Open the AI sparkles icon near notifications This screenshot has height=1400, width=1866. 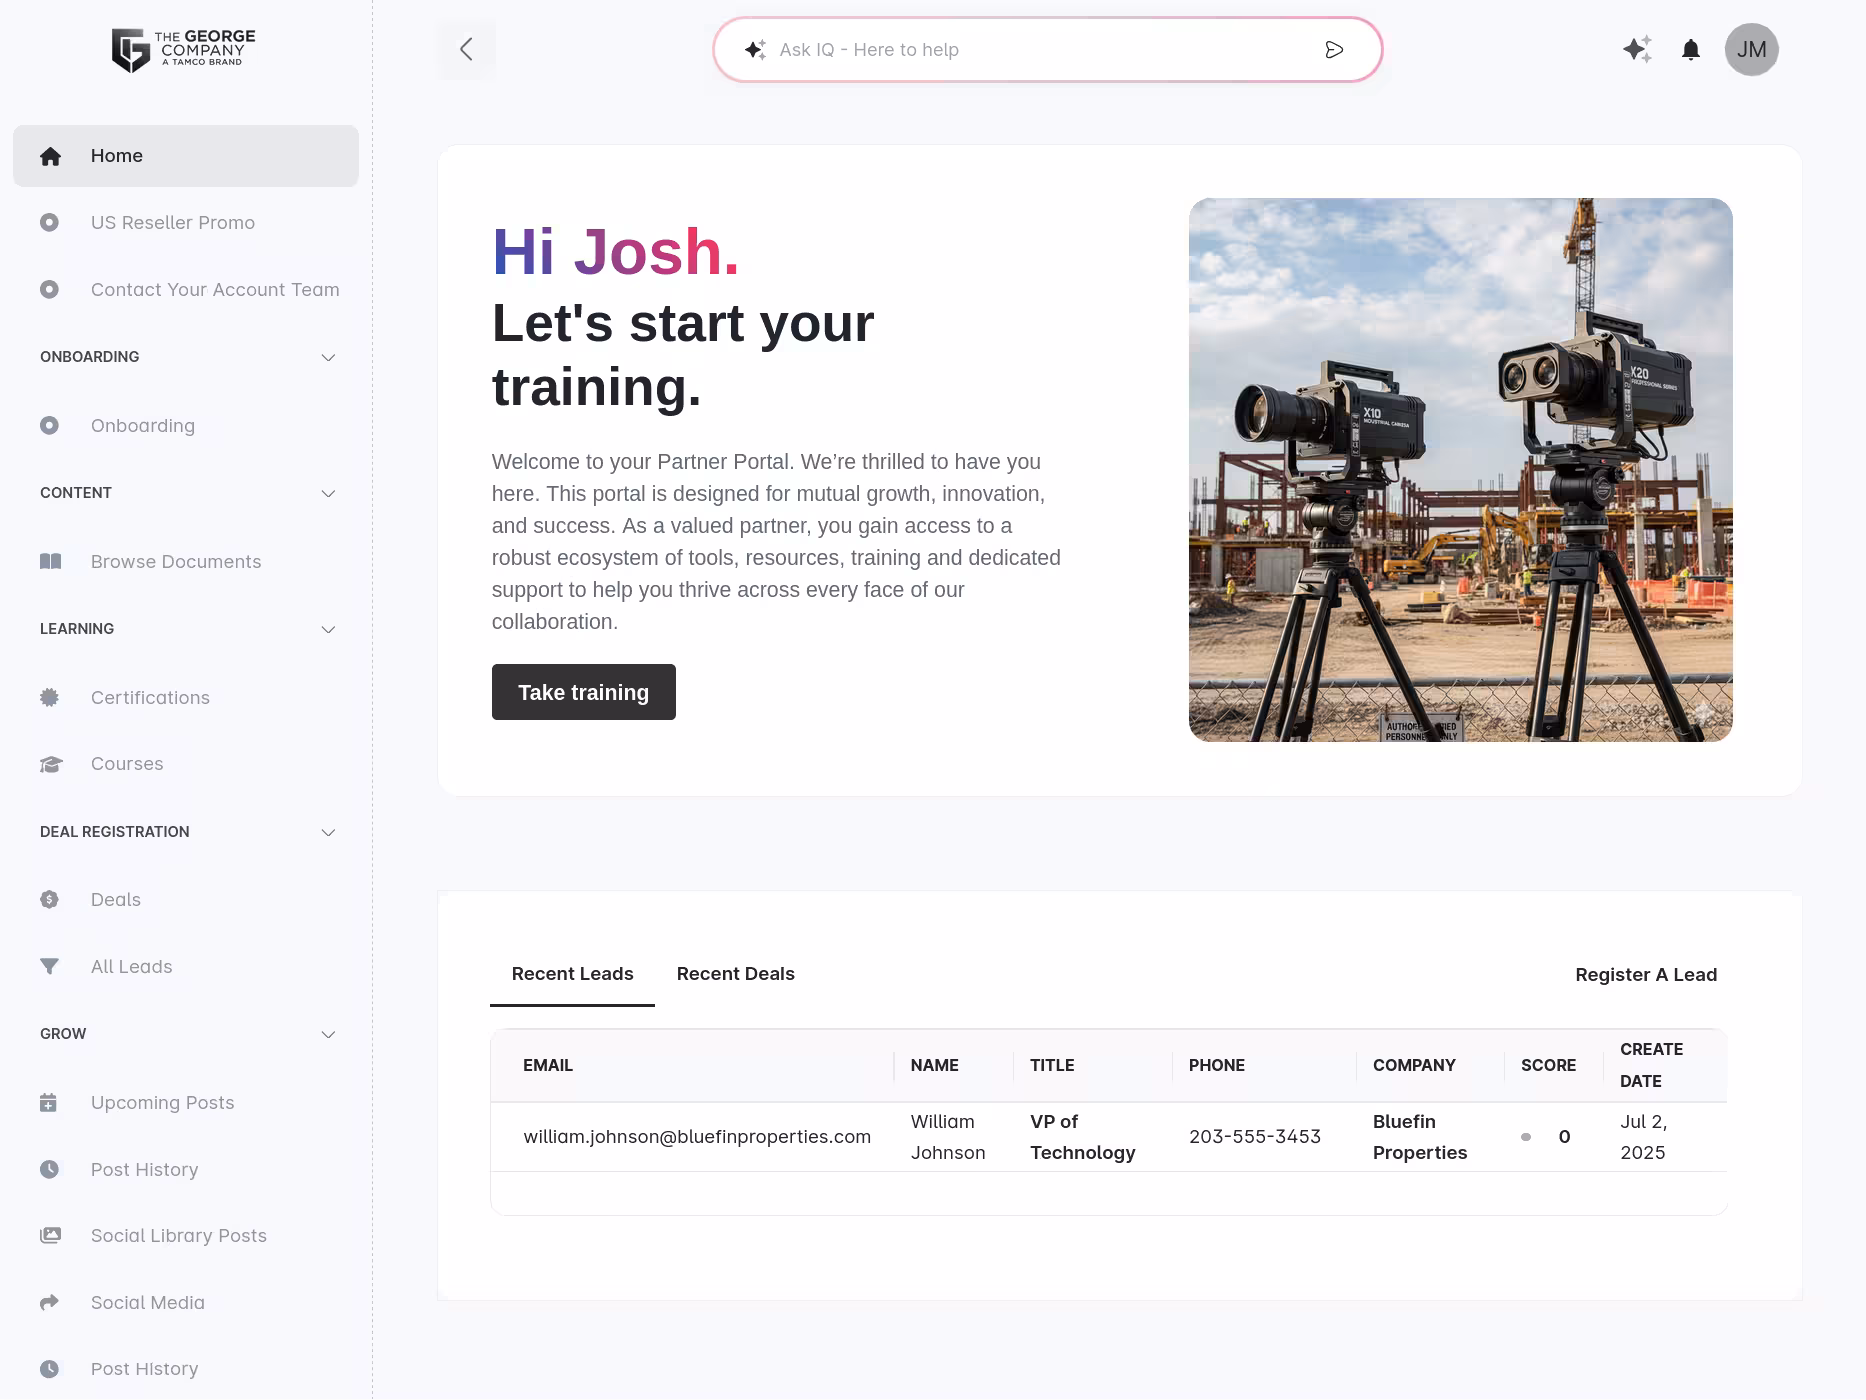pyautogui.click(x=1636, y=49)
